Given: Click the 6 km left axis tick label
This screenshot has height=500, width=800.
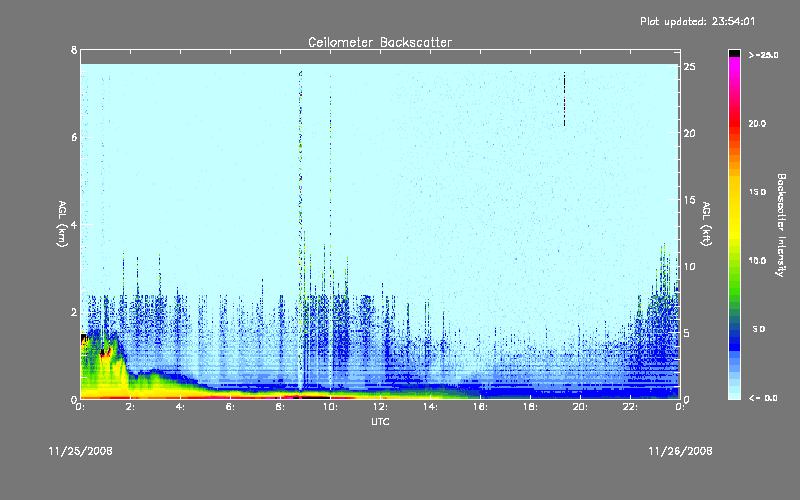Looking at the screenshot, I should click(74, 137).
